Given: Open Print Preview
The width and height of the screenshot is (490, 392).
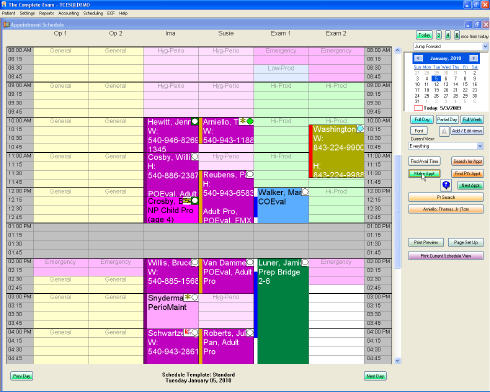Looking at the screenshot, I should click(426, 242).
